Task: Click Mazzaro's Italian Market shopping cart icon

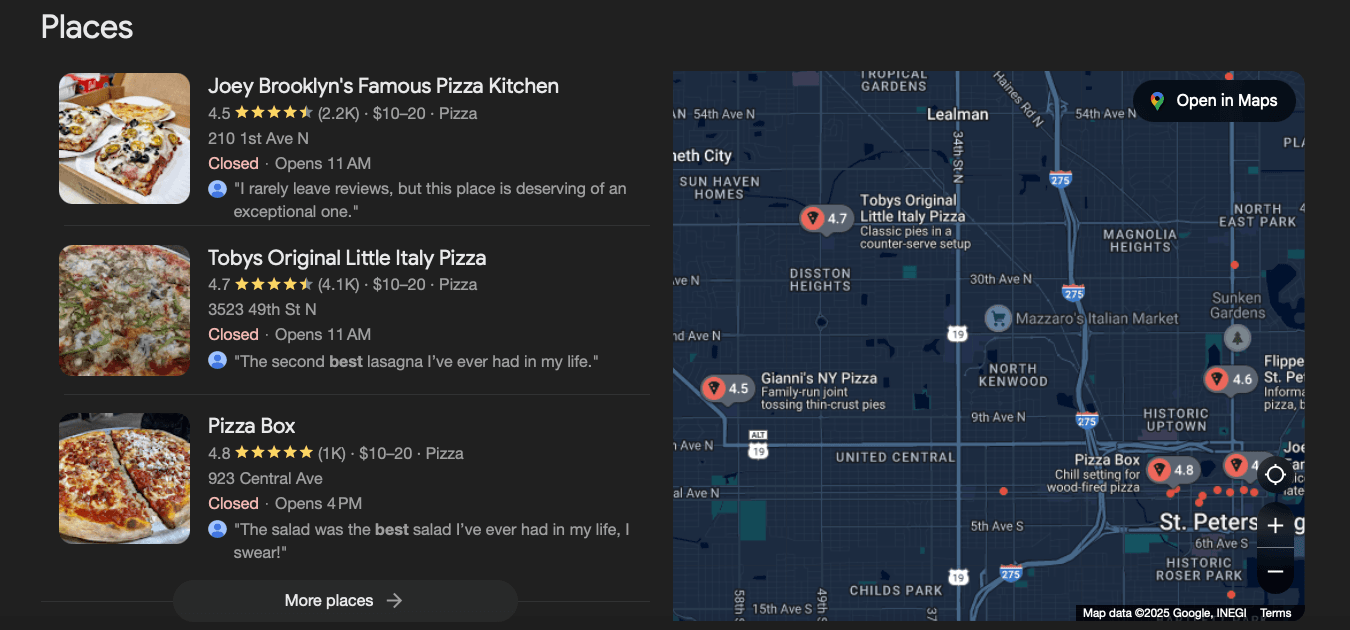Action: pyautogui.click(x=997, y=319)
